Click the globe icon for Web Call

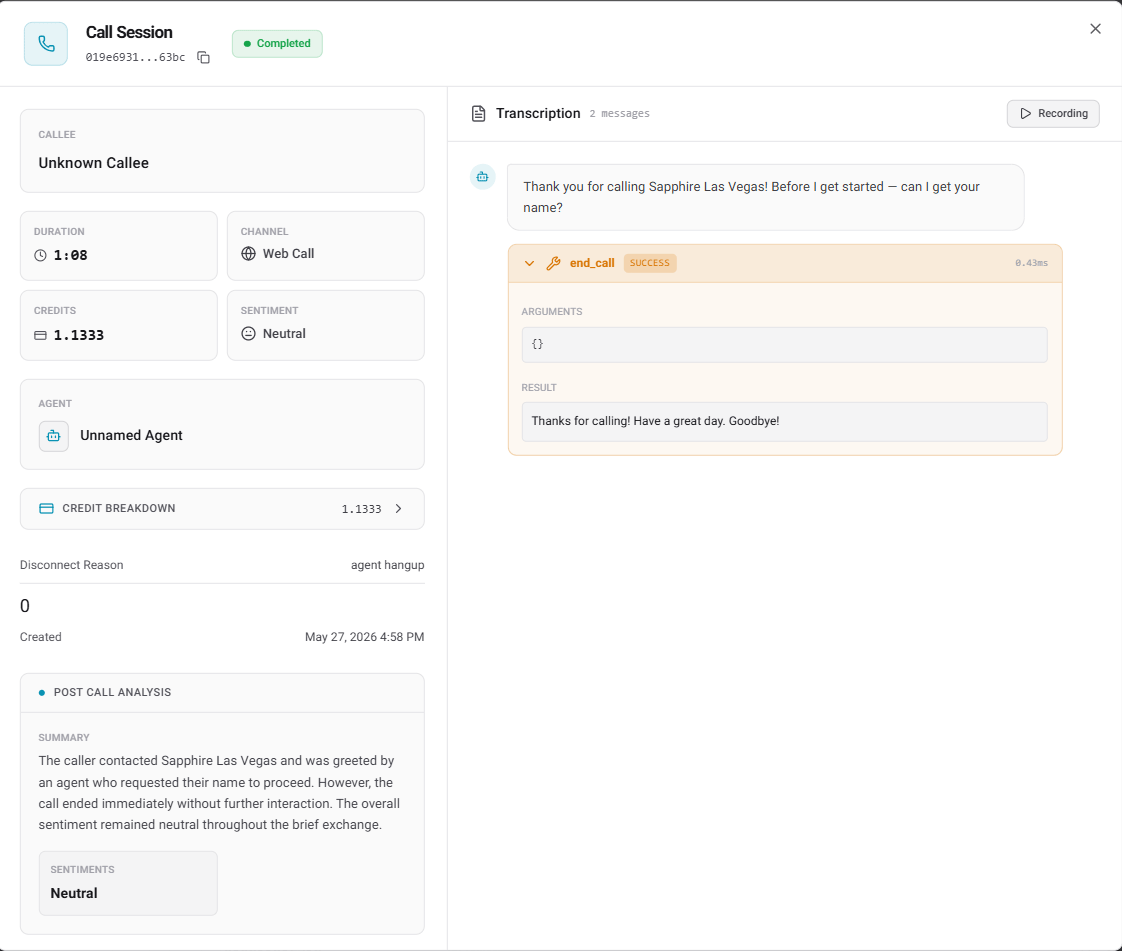click(248, 253)
